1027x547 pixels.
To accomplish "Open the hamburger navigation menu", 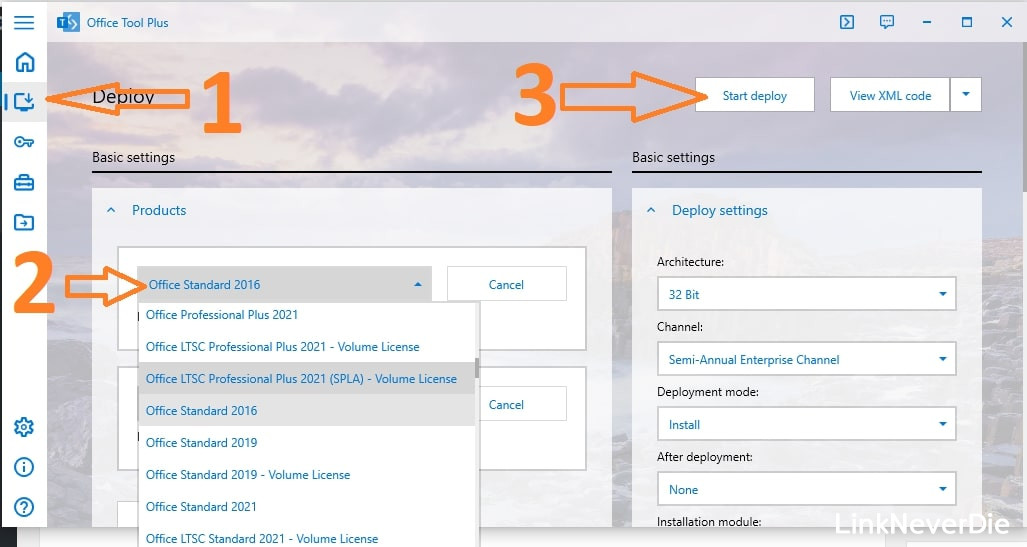I will (x=24, y=22).
